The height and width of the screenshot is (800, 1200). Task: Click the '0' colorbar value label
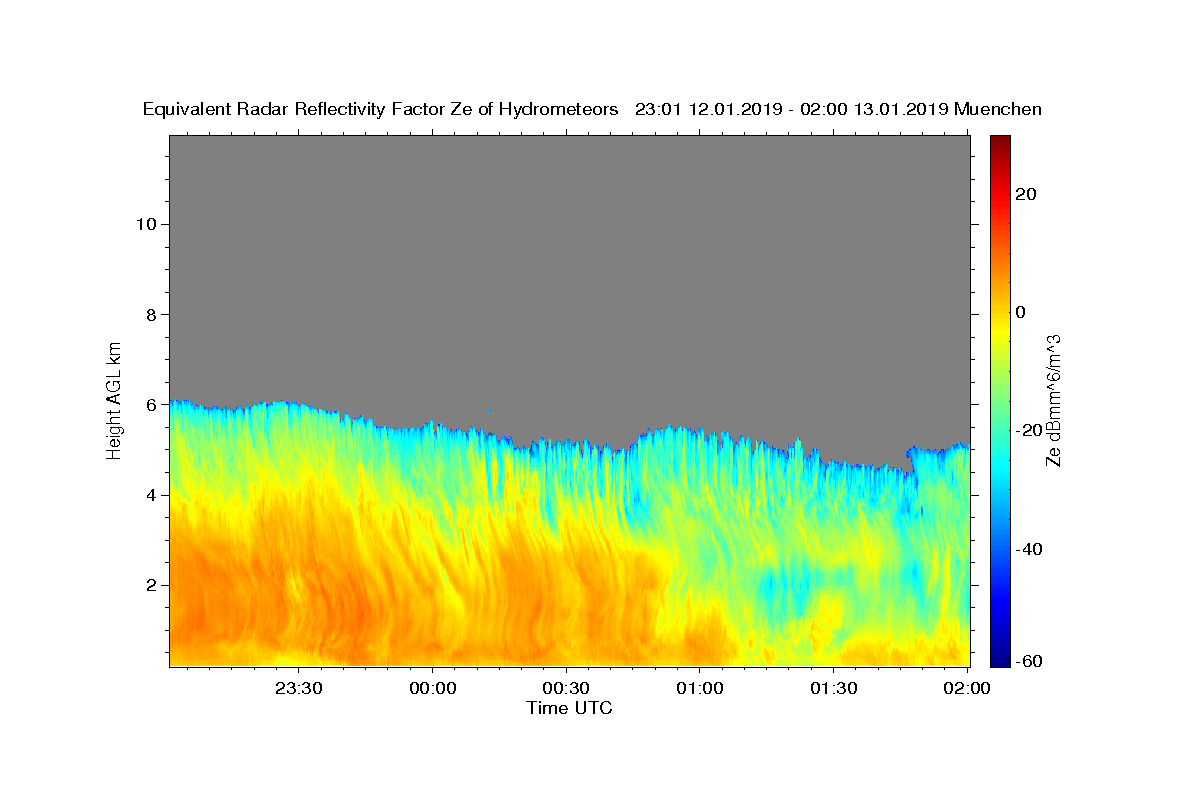point(1021,312)
